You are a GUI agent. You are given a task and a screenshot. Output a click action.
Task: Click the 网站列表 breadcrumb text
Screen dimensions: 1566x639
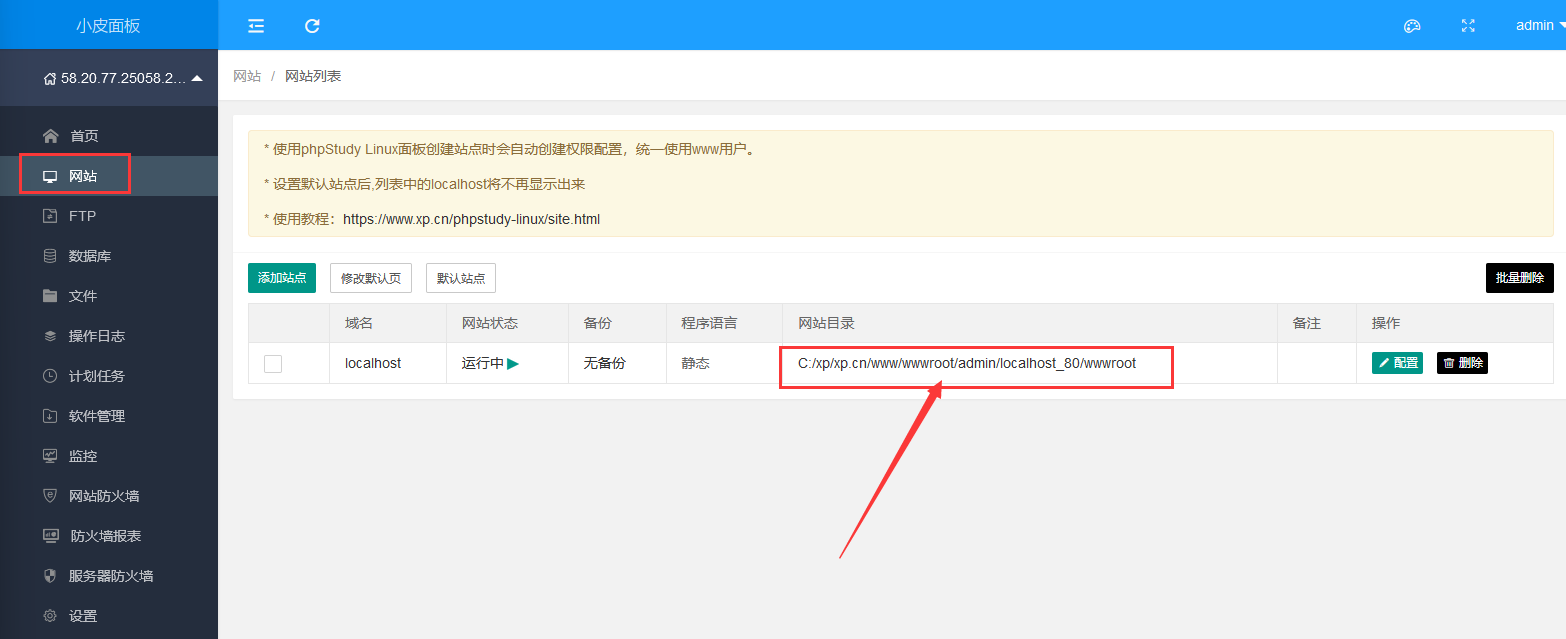[x=313, y=76]
